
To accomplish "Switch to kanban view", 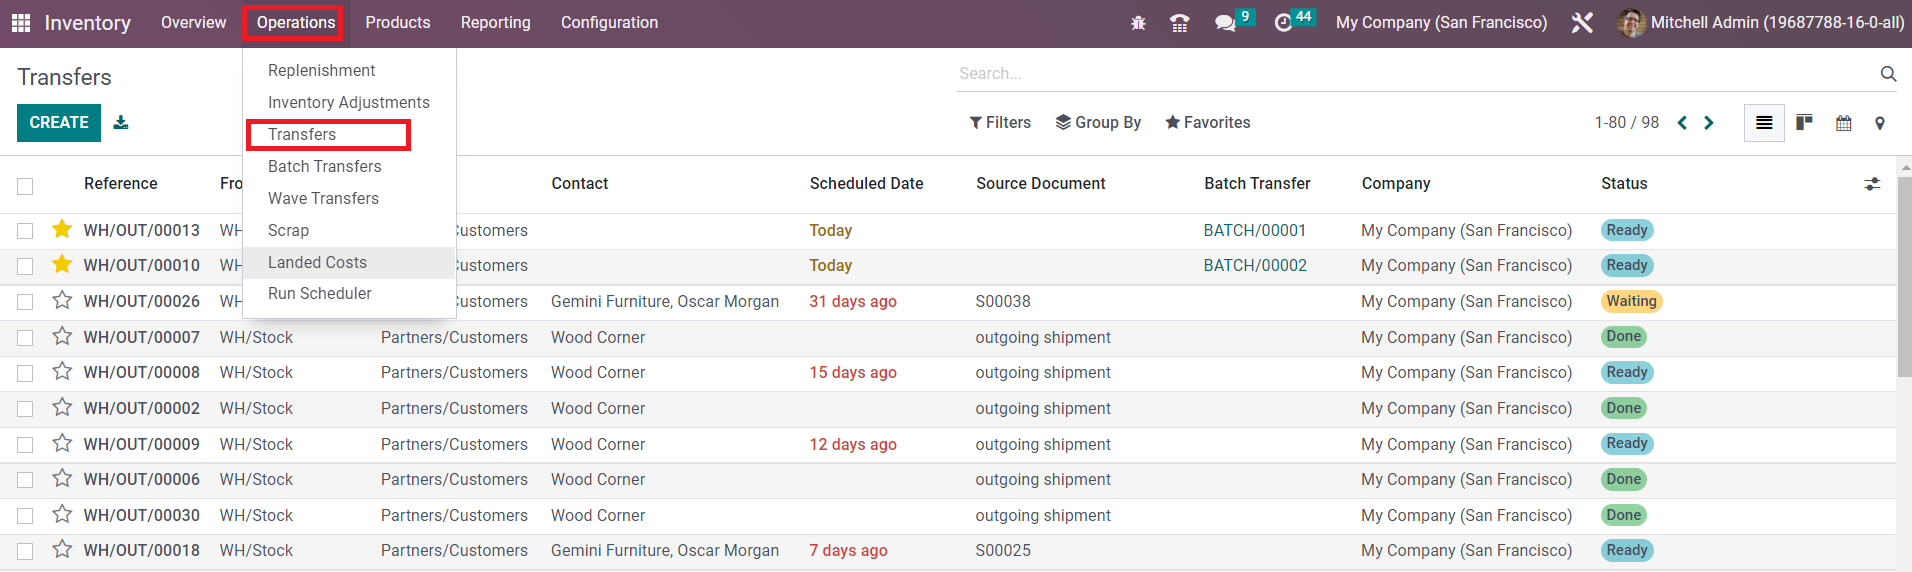I will (1804, 123).
